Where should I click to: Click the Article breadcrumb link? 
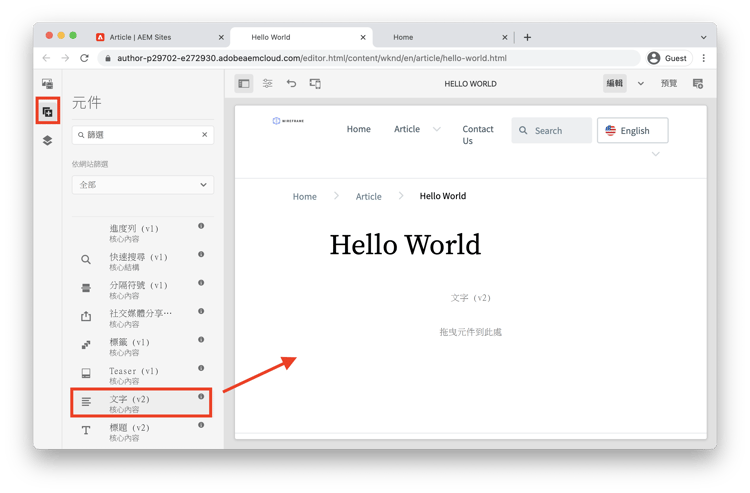(x=369, y=197)
